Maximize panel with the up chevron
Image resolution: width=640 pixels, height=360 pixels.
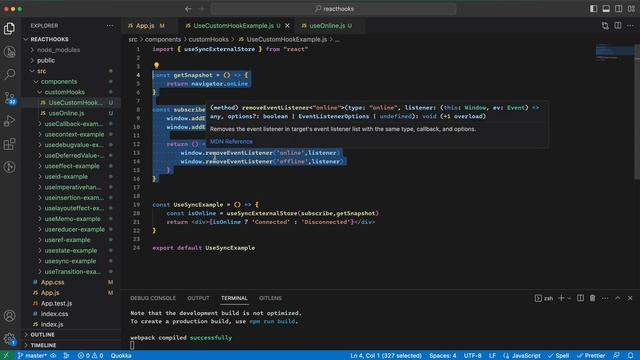coord(618,298)
